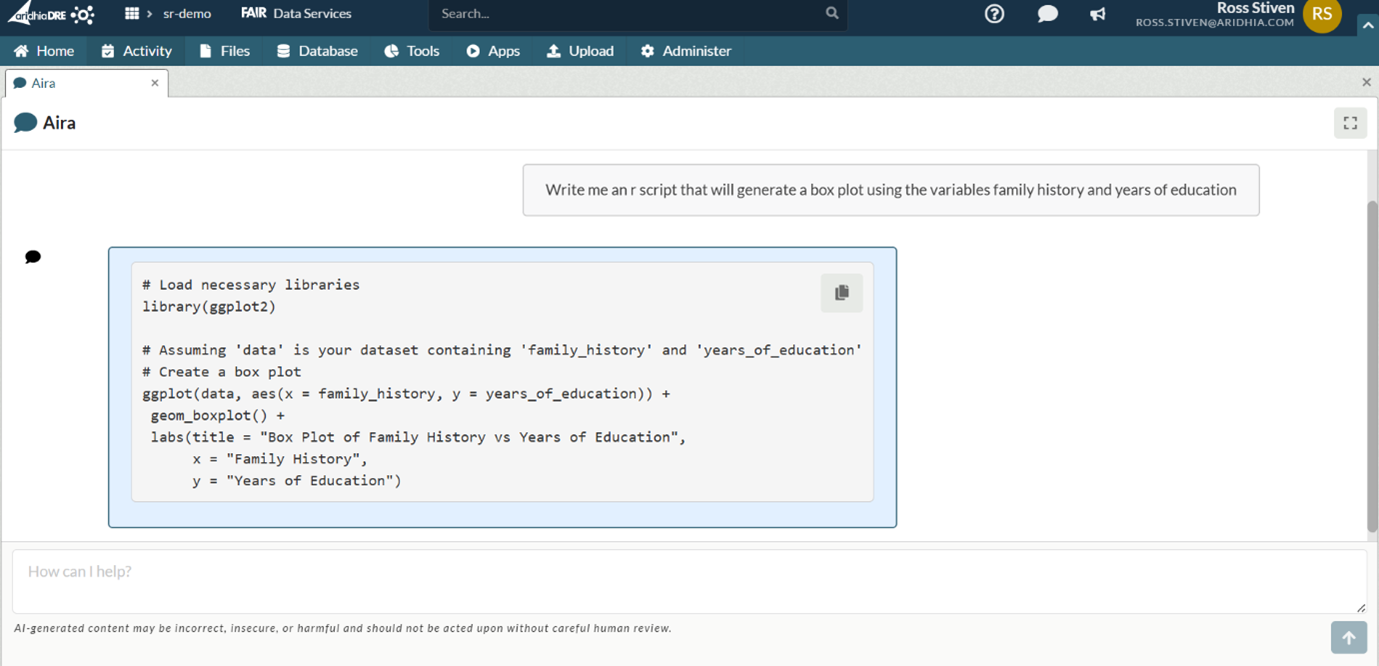Open the Activity menu
Viewport: 1379px width, 666px height.
137,51
